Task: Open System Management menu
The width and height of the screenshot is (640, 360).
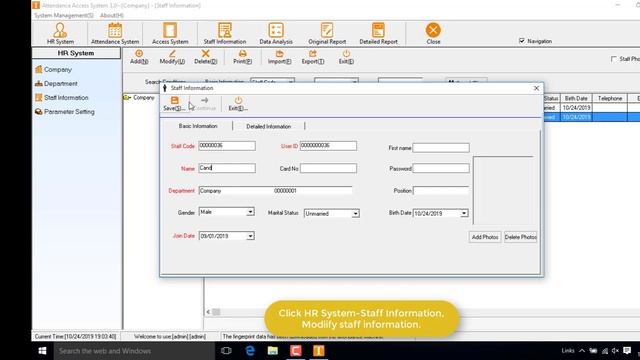Action: click(x=64, y=16)
